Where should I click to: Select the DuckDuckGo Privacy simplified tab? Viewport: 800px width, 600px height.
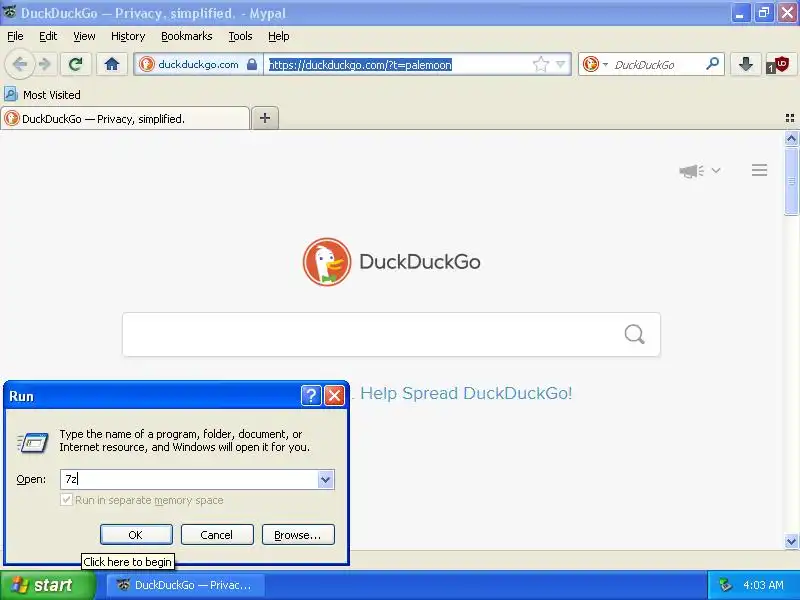(125, 118)
